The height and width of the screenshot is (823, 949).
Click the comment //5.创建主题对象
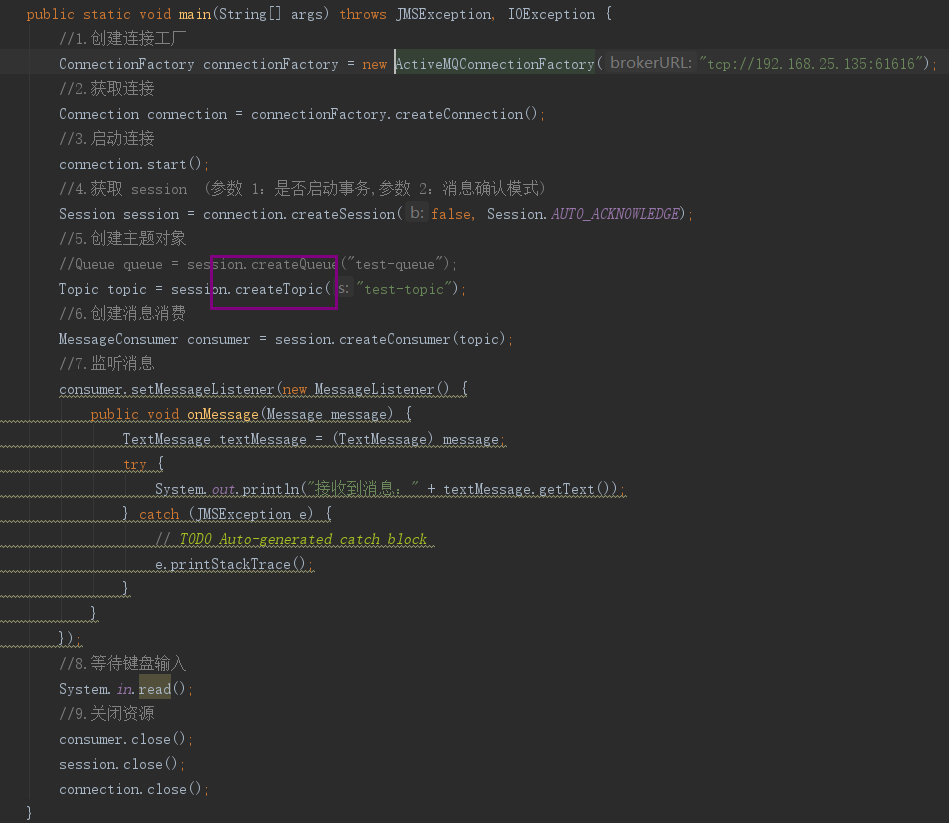click(123, 238)
